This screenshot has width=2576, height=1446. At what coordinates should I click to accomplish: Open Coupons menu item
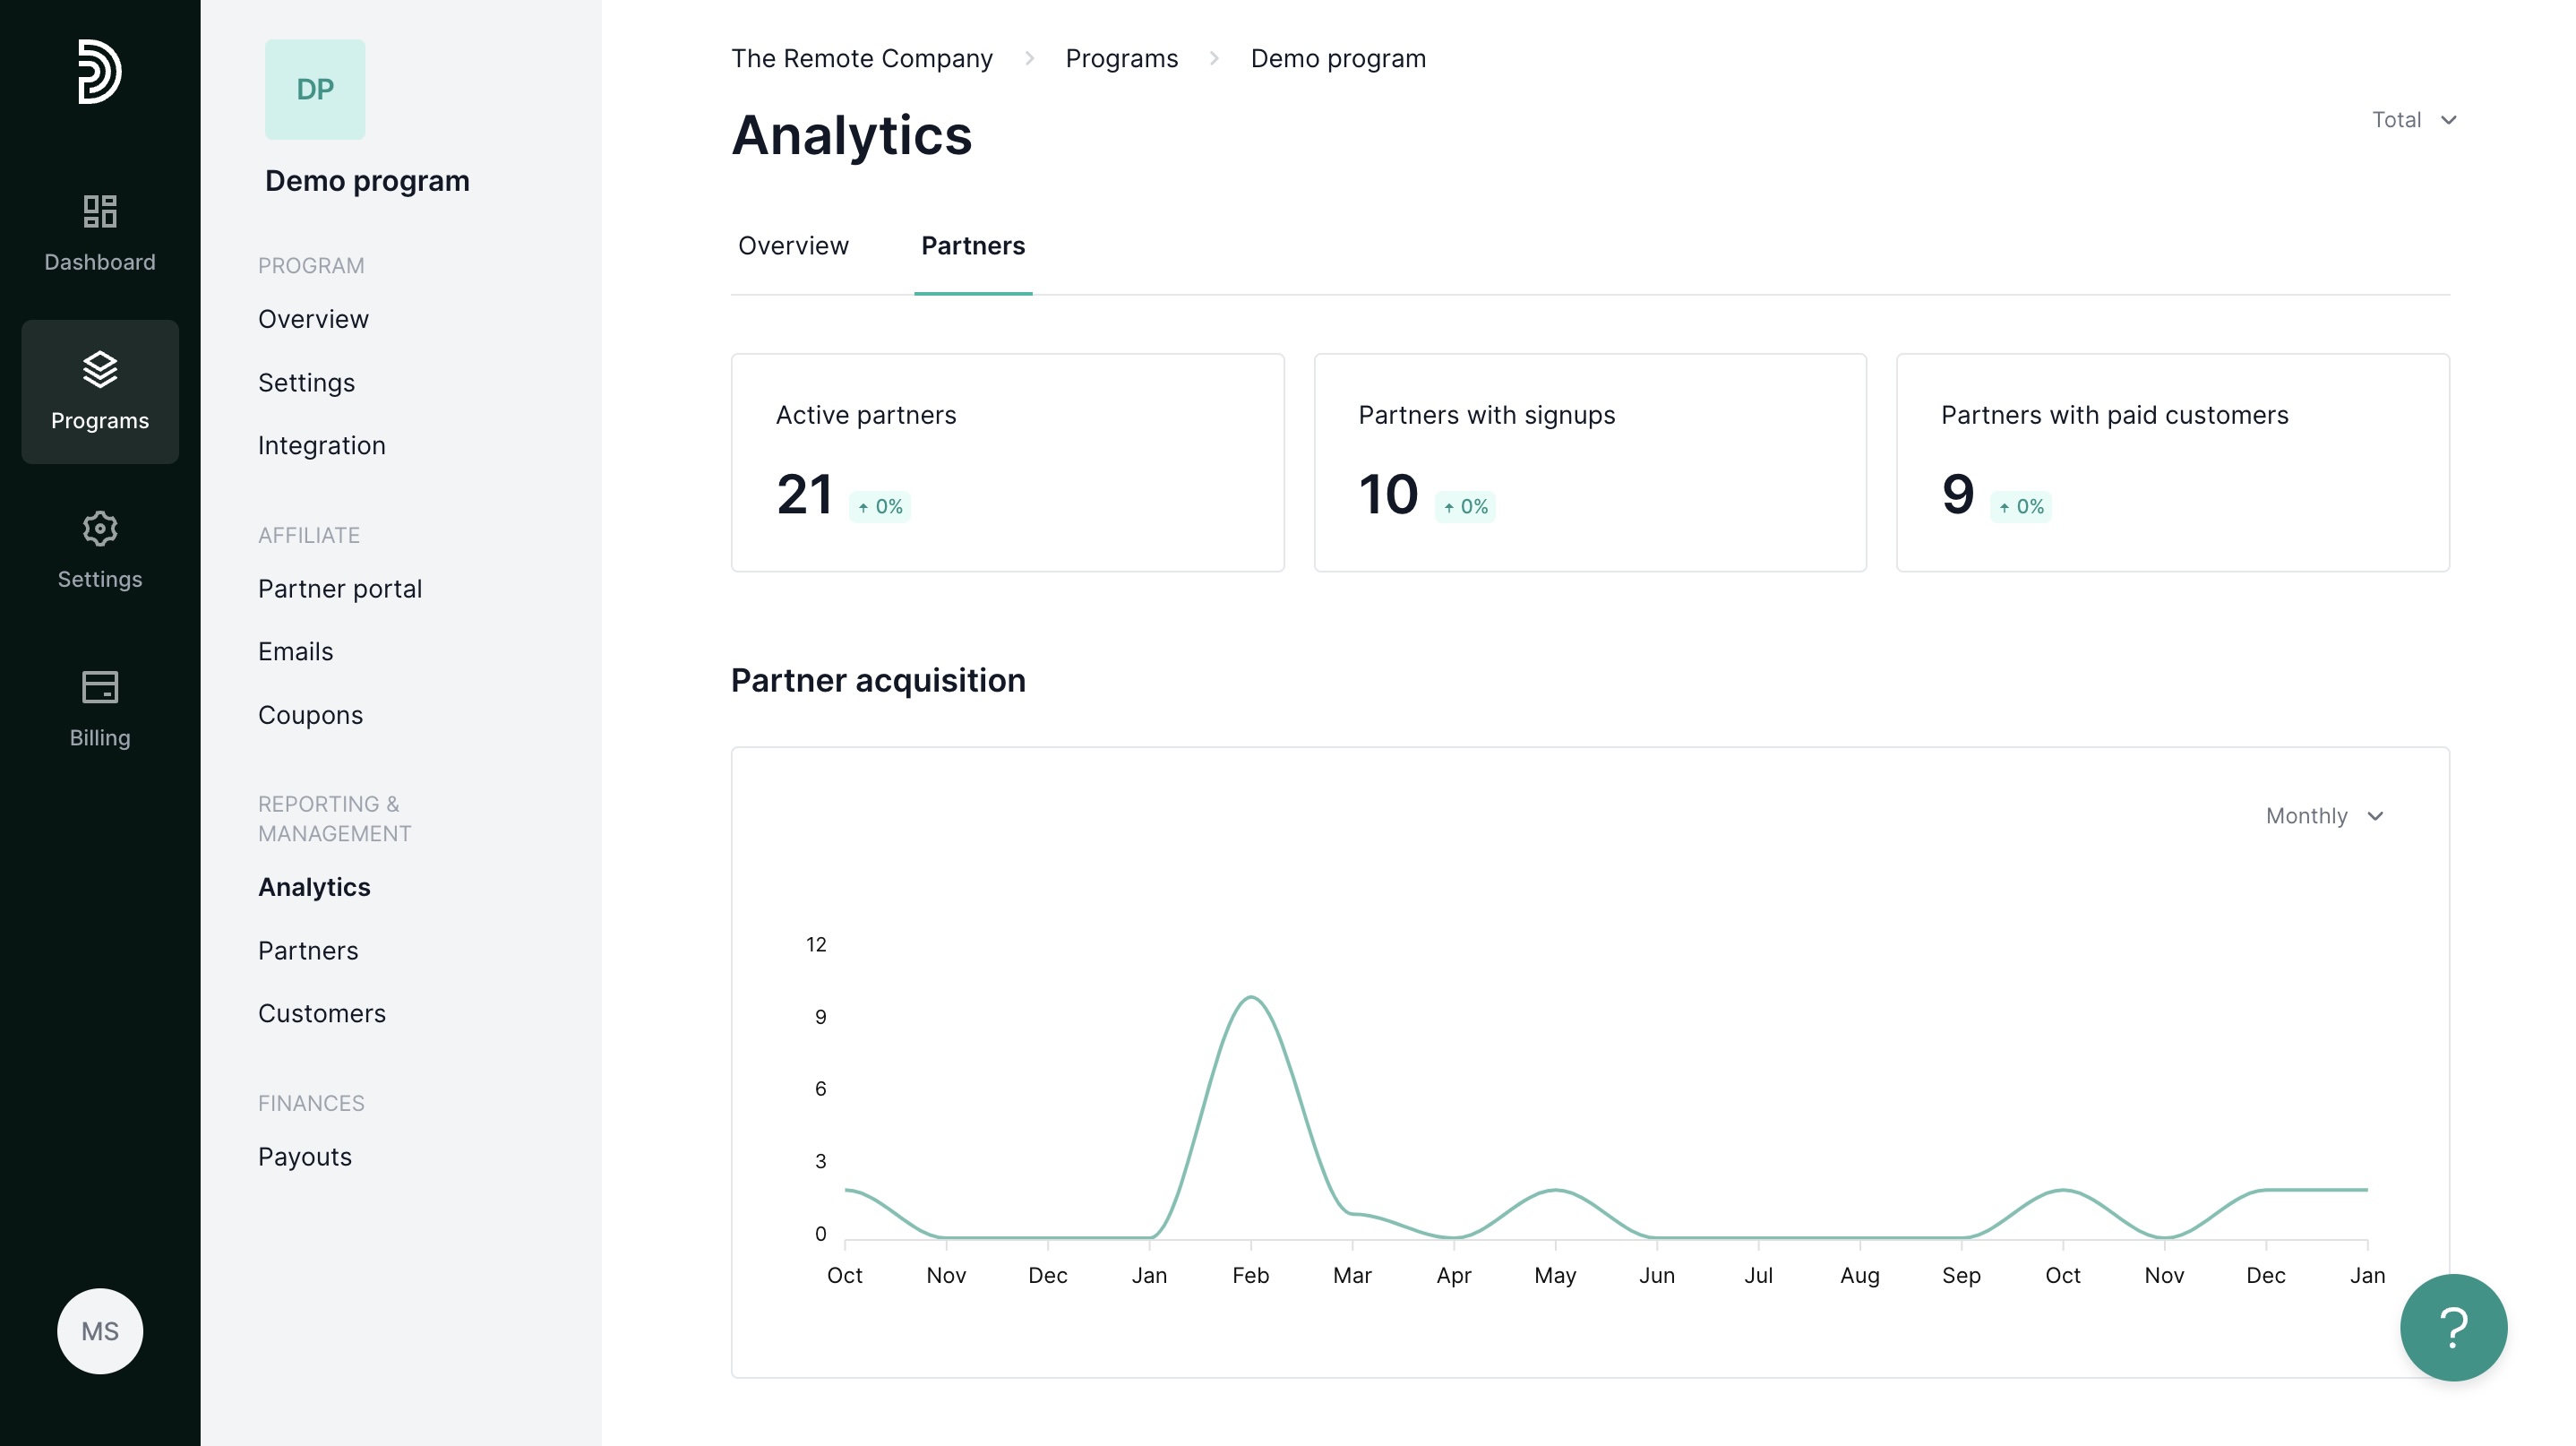[310, 715]
